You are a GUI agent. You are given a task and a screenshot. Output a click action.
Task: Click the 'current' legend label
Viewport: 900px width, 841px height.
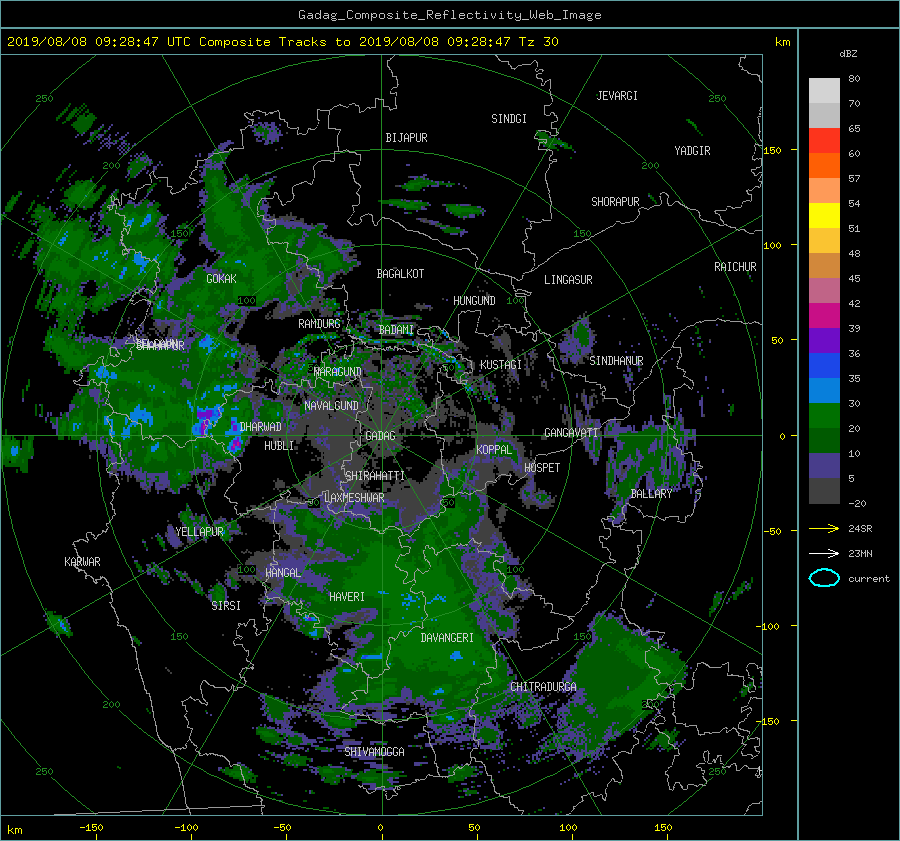[868, 579]
